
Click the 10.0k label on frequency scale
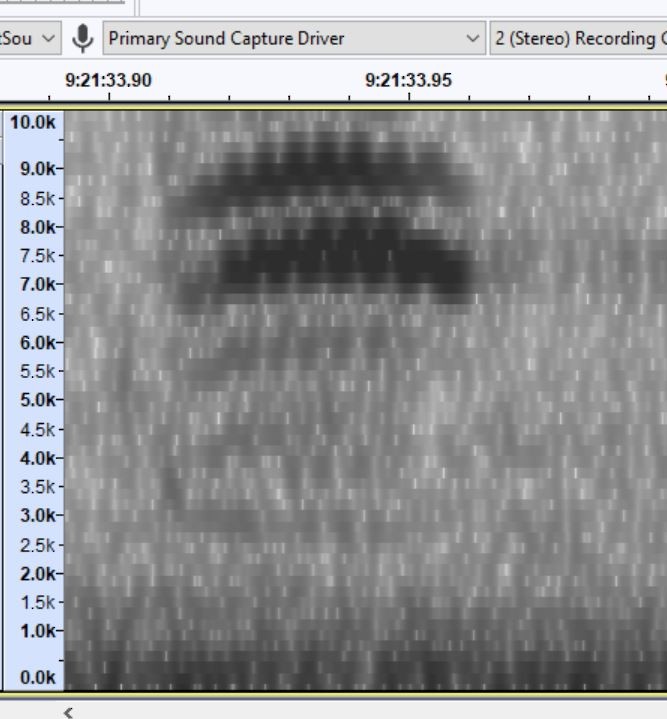pyautogui.click(x=33, y=123)
